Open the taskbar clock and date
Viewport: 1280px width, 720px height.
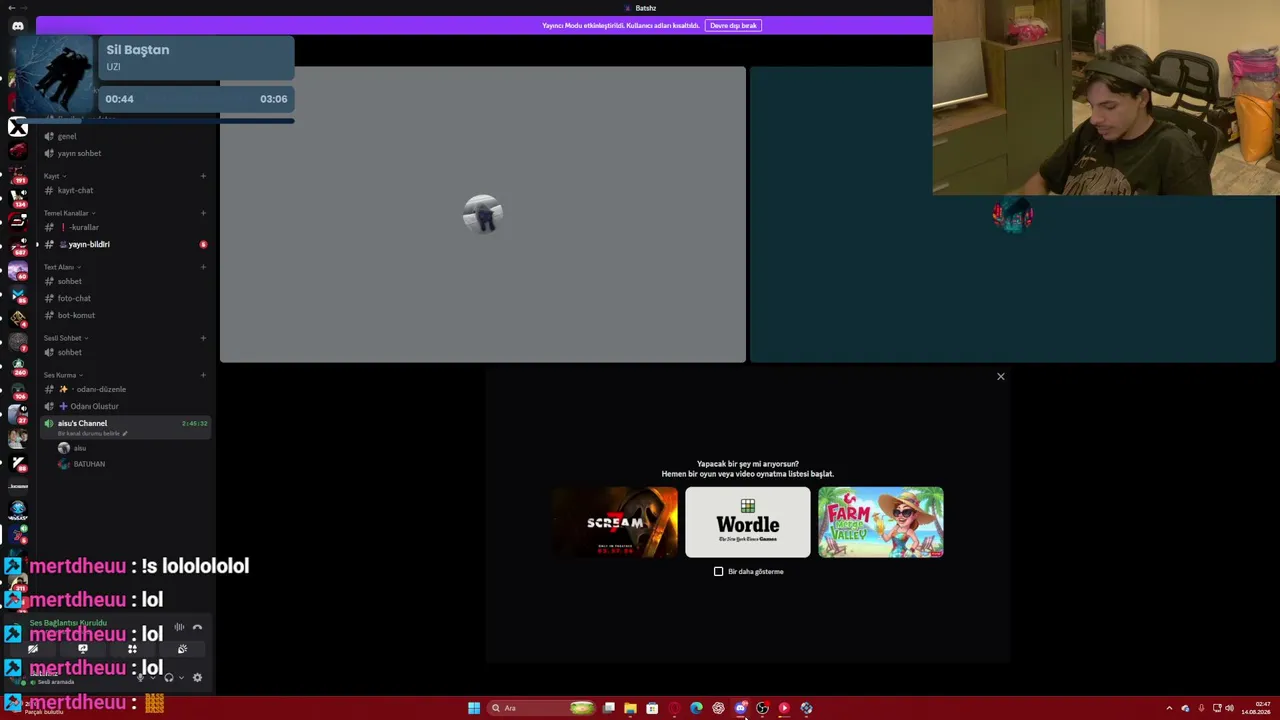pyautogui.click(x=1256, y=708)
